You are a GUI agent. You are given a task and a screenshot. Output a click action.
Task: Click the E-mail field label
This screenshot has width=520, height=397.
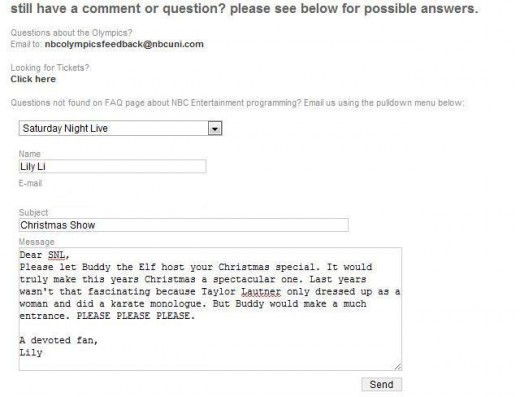[x=30, y=183]
